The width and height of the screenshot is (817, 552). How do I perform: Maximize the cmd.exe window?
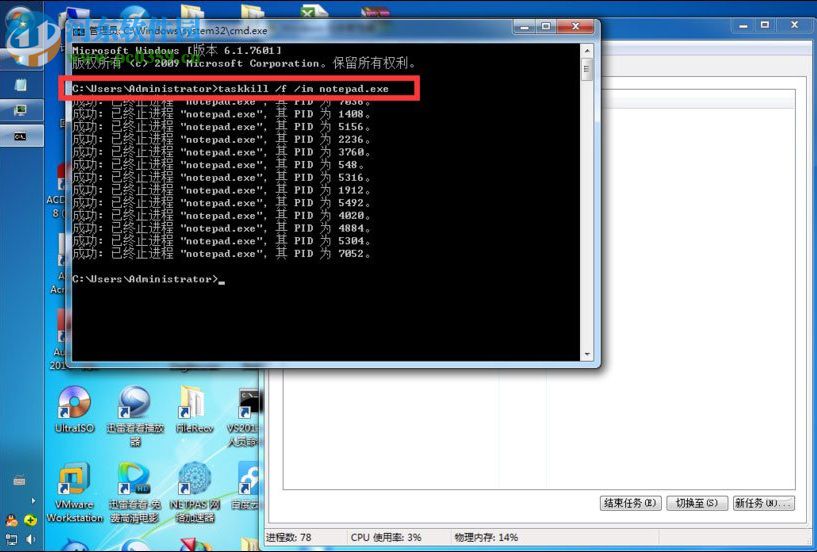pos(546,26)
